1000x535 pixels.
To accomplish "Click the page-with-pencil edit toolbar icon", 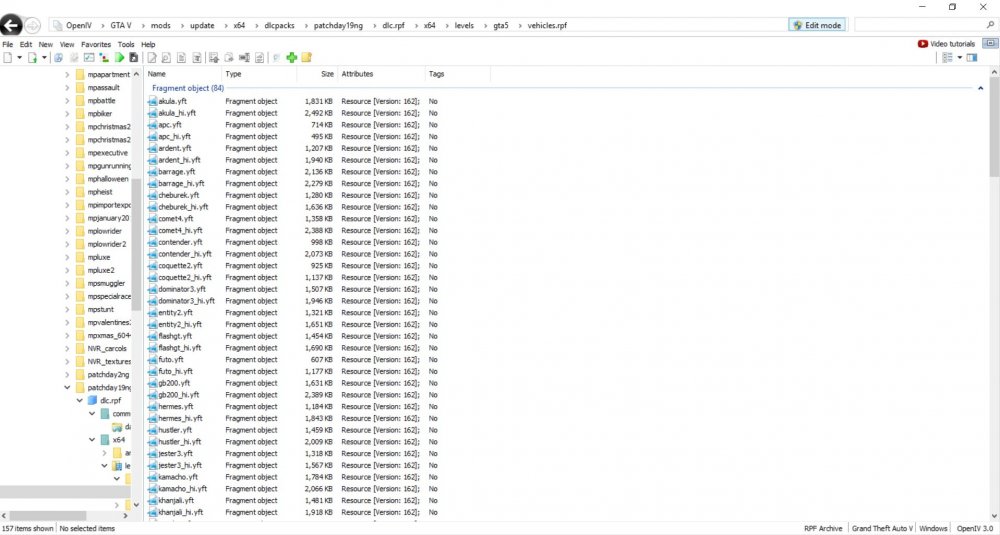I will pos(152,57).
